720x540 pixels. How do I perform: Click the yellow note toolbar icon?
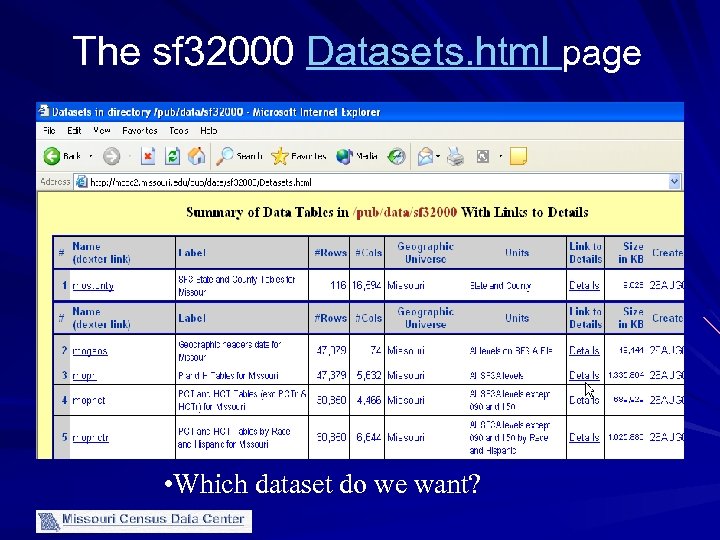(x=518, y=156)
